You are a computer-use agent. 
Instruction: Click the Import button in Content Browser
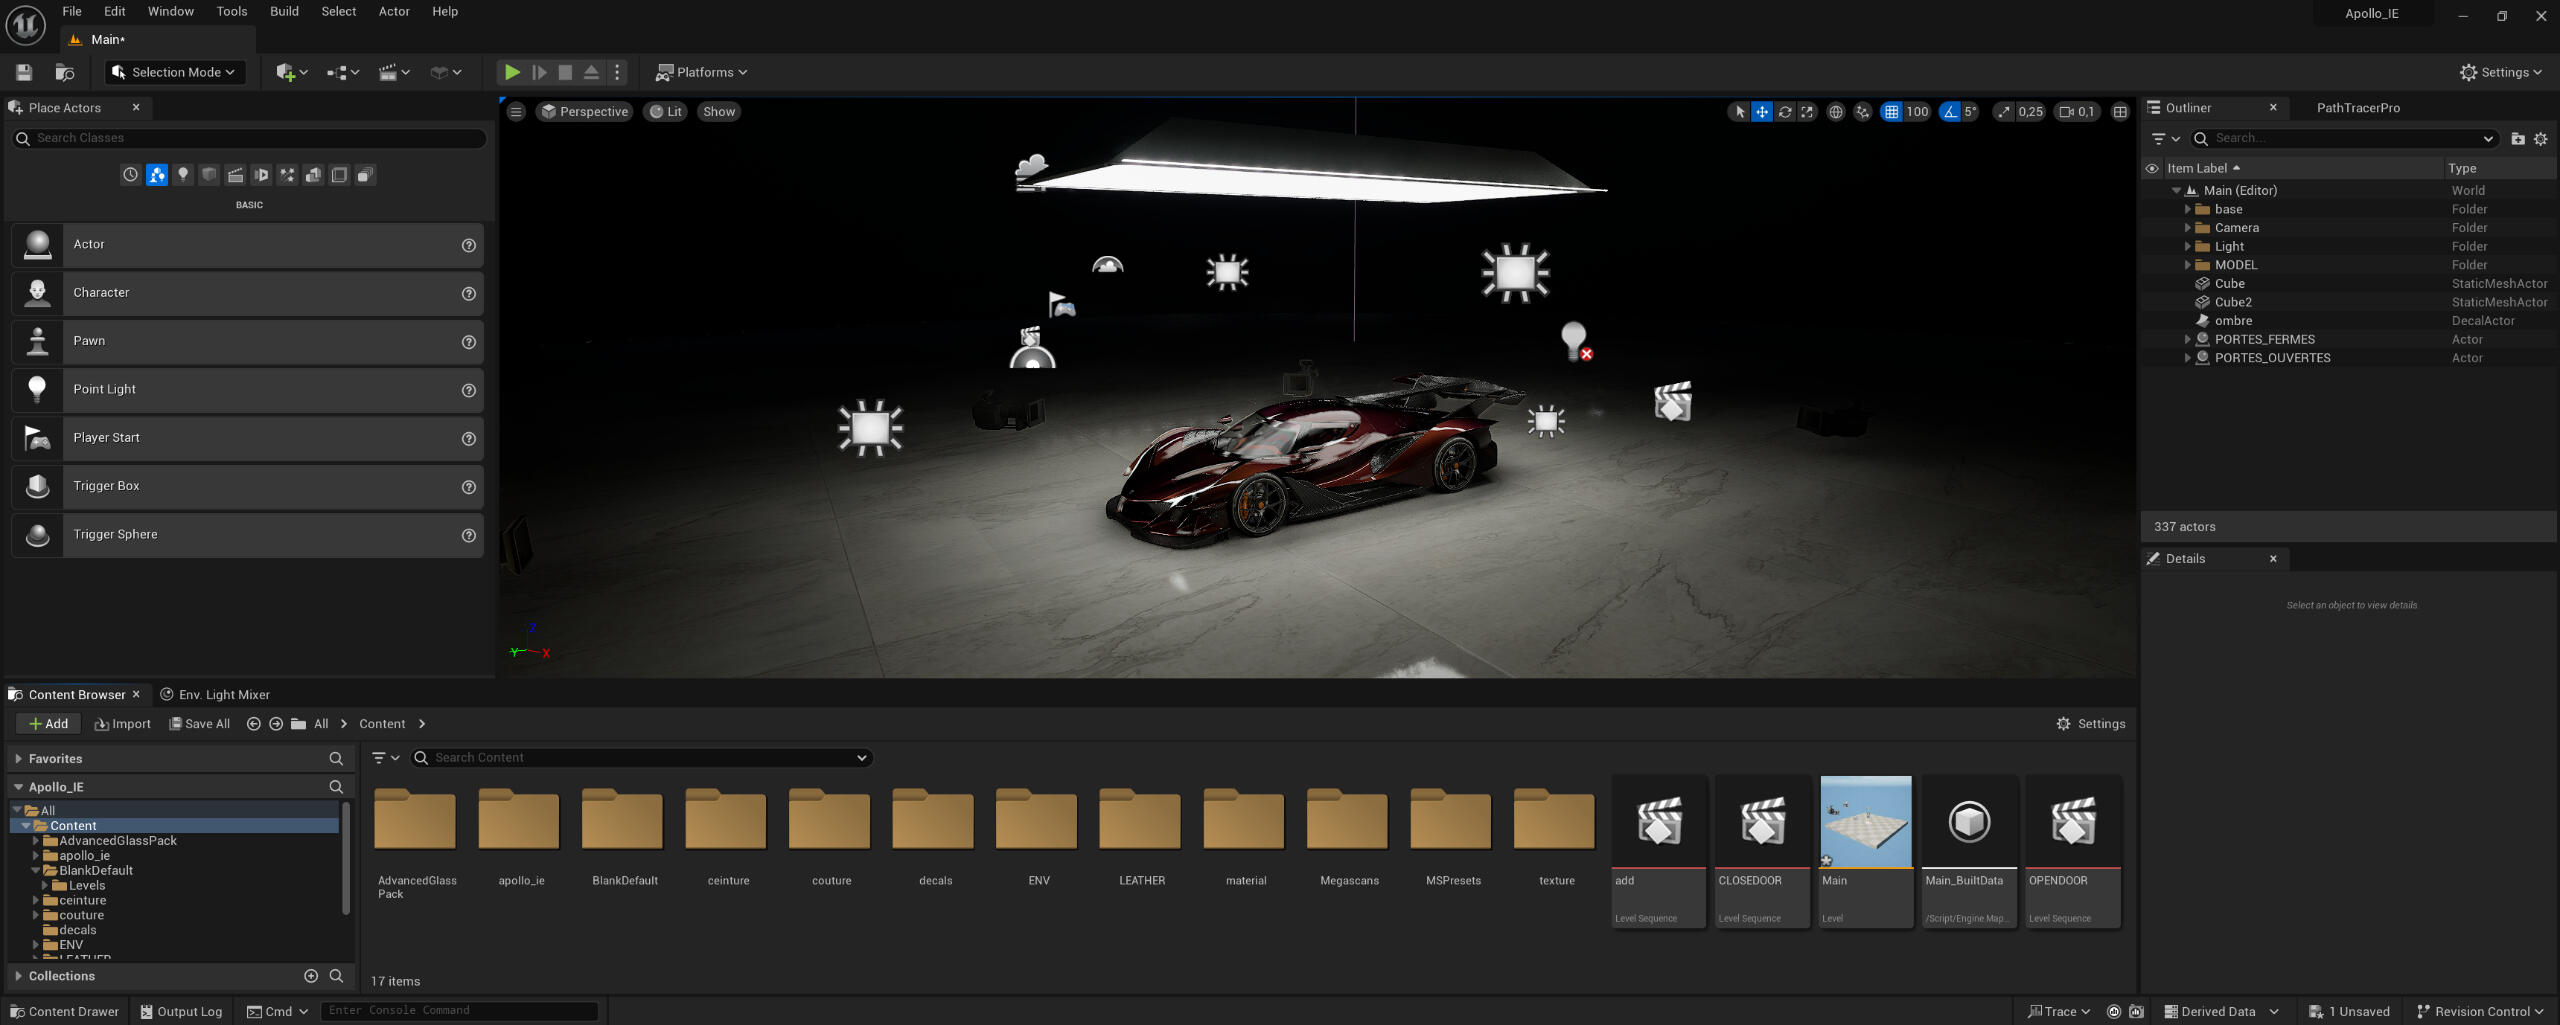(x=122, y=724)
